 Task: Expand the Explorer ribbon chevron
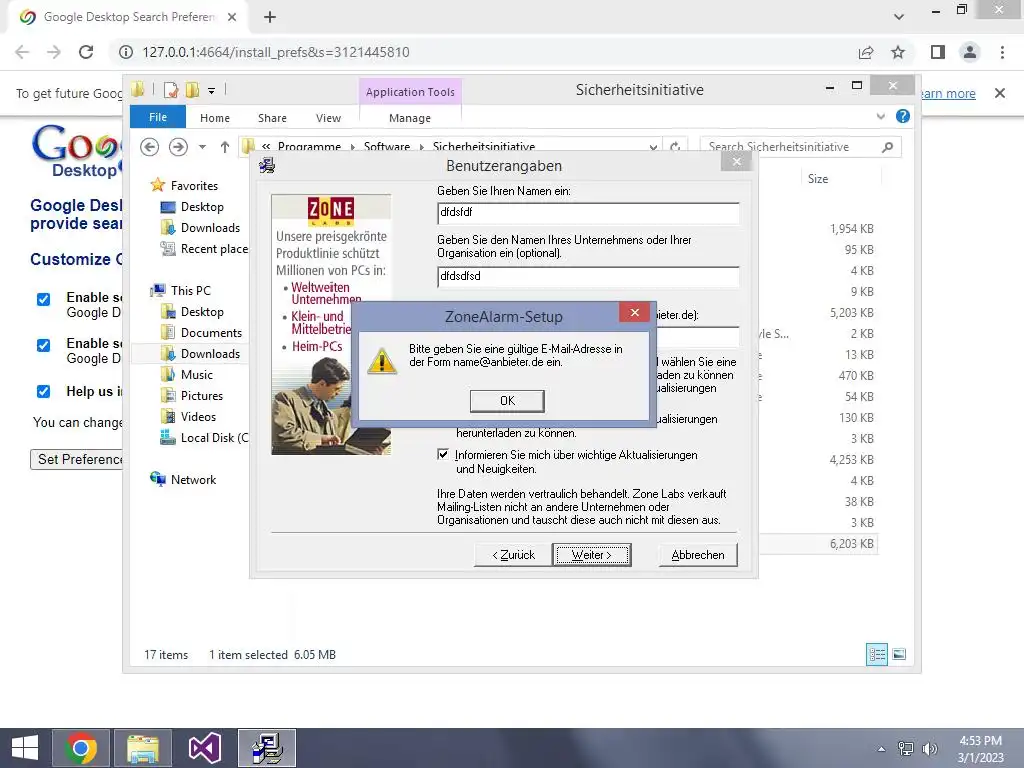pos(881,116)
